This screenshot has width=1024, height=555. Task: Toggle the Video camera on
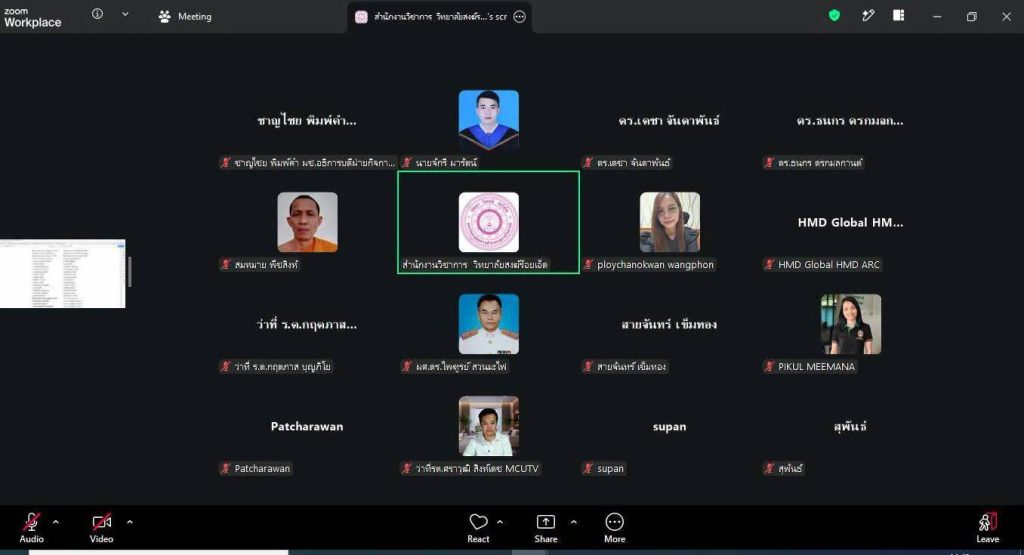(x=101, y=522)
